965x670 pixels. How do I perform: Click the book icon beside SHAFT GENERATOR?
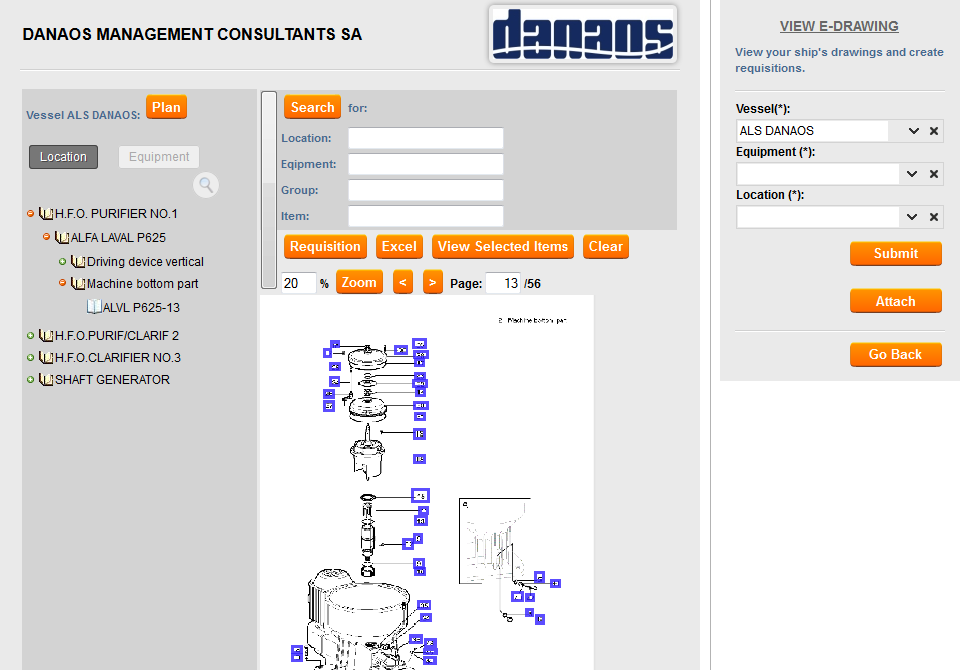(x=46, y=380)
